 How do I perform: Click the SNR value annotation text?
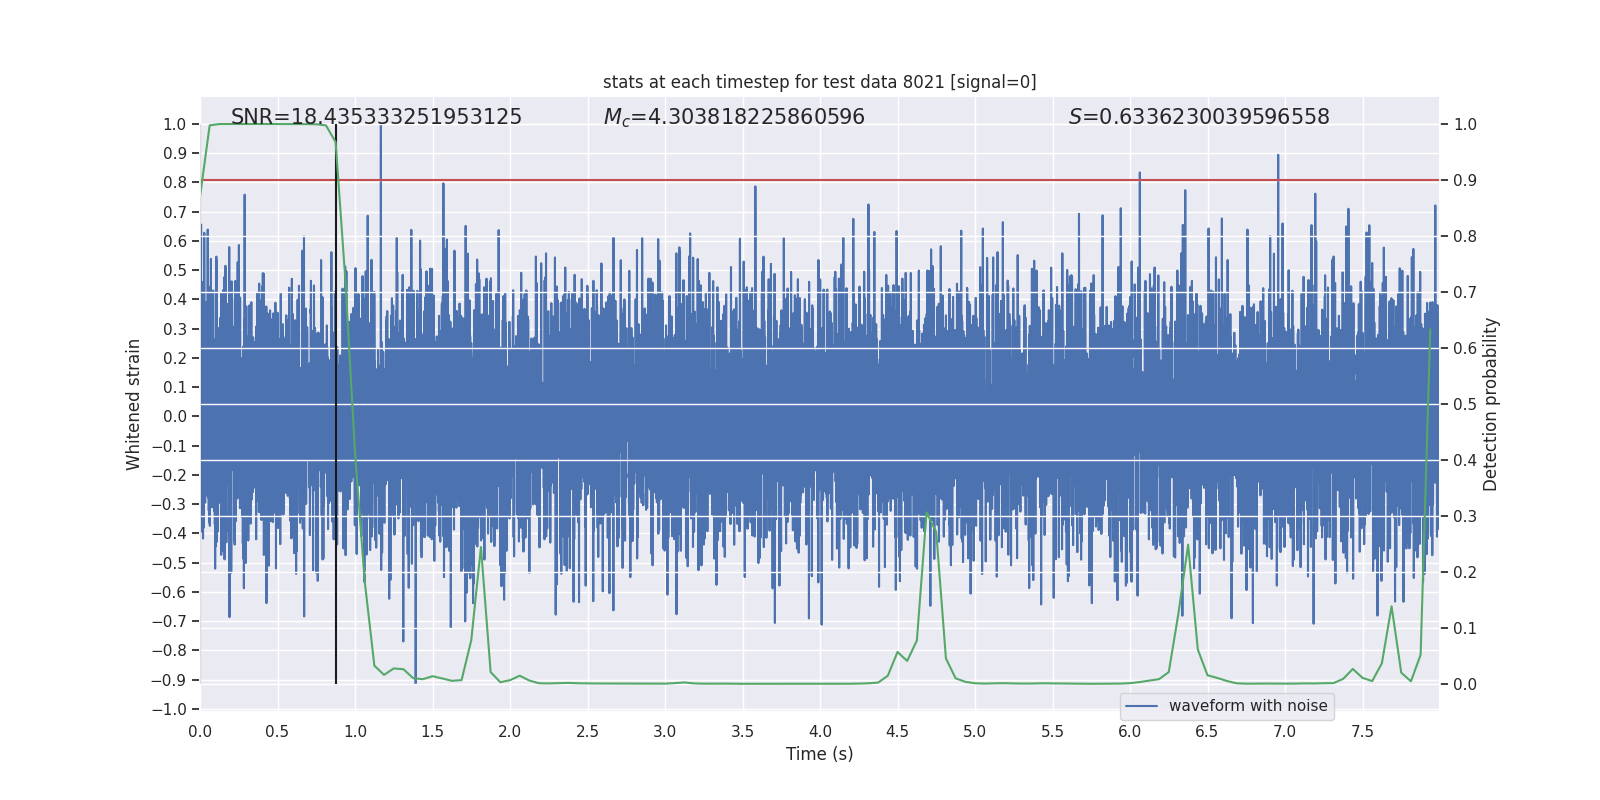pos(376,117)
